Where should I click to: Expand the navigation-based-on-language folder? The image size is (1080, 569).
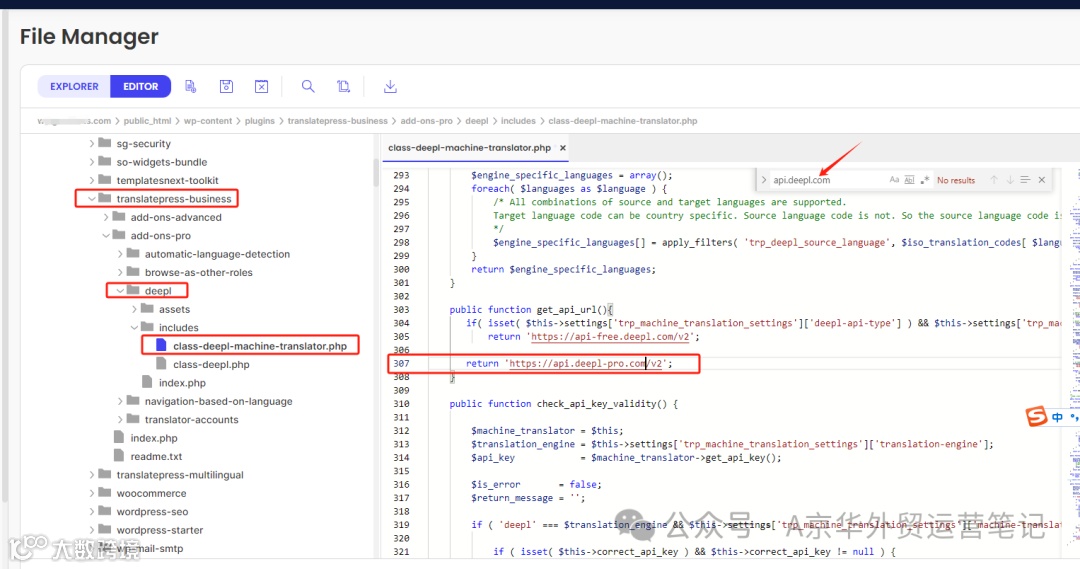(x=120, y=401)
